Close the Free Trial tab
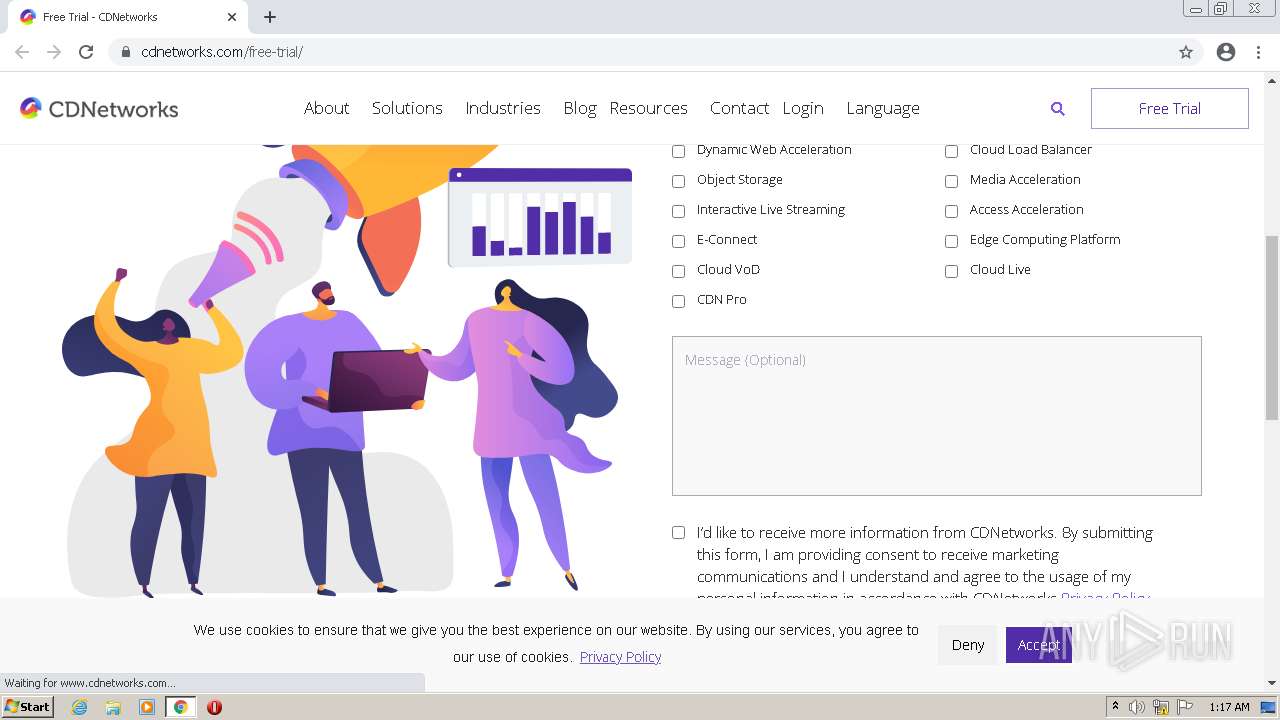The width and height of the screenshot is (1280, 720). point(232,17)
